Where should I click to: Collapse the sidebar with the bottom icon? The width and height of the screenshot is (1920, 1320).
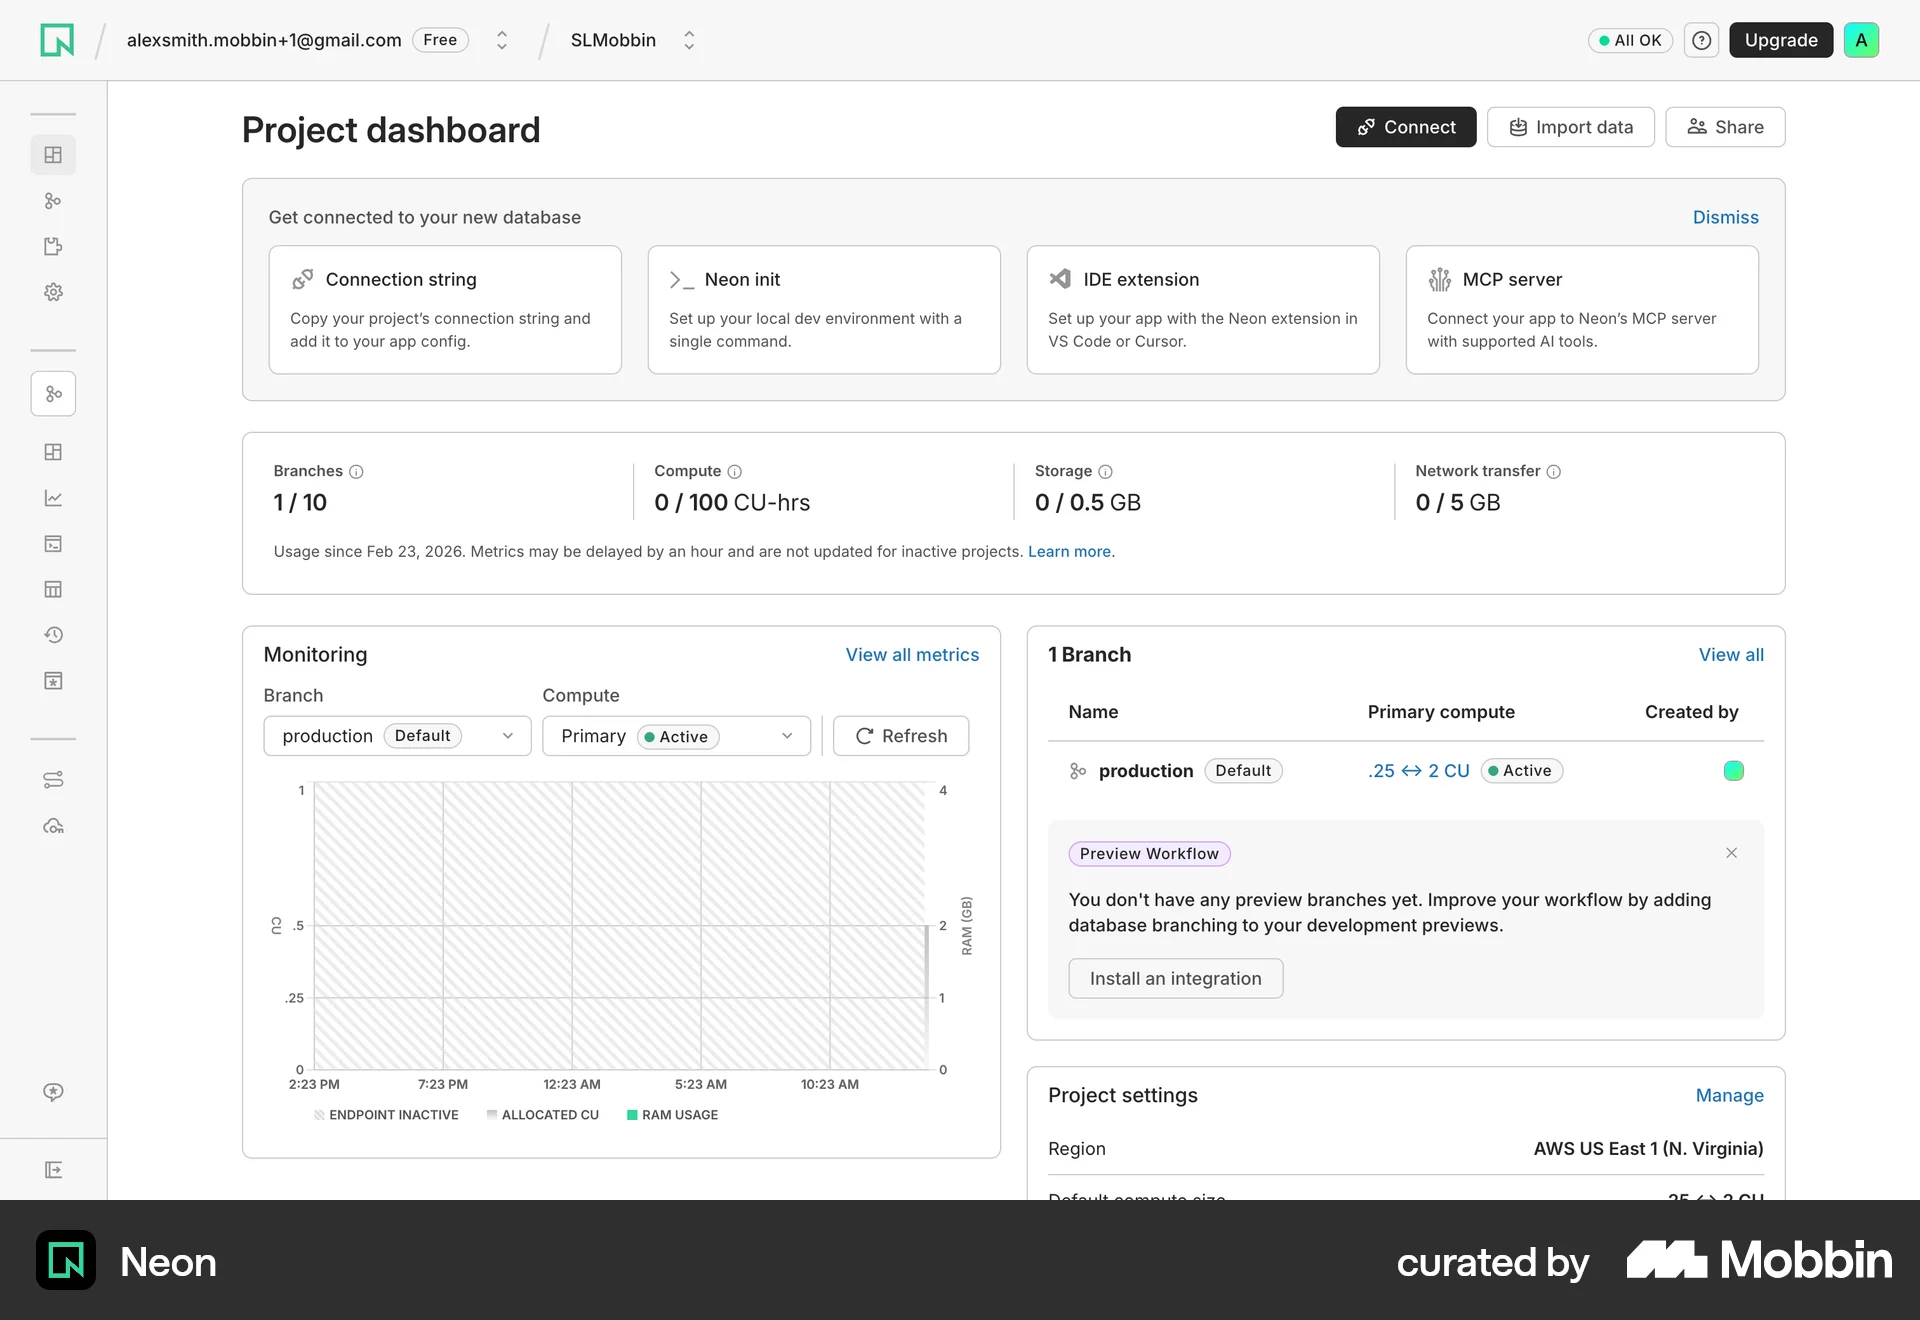coord(53,1170)
